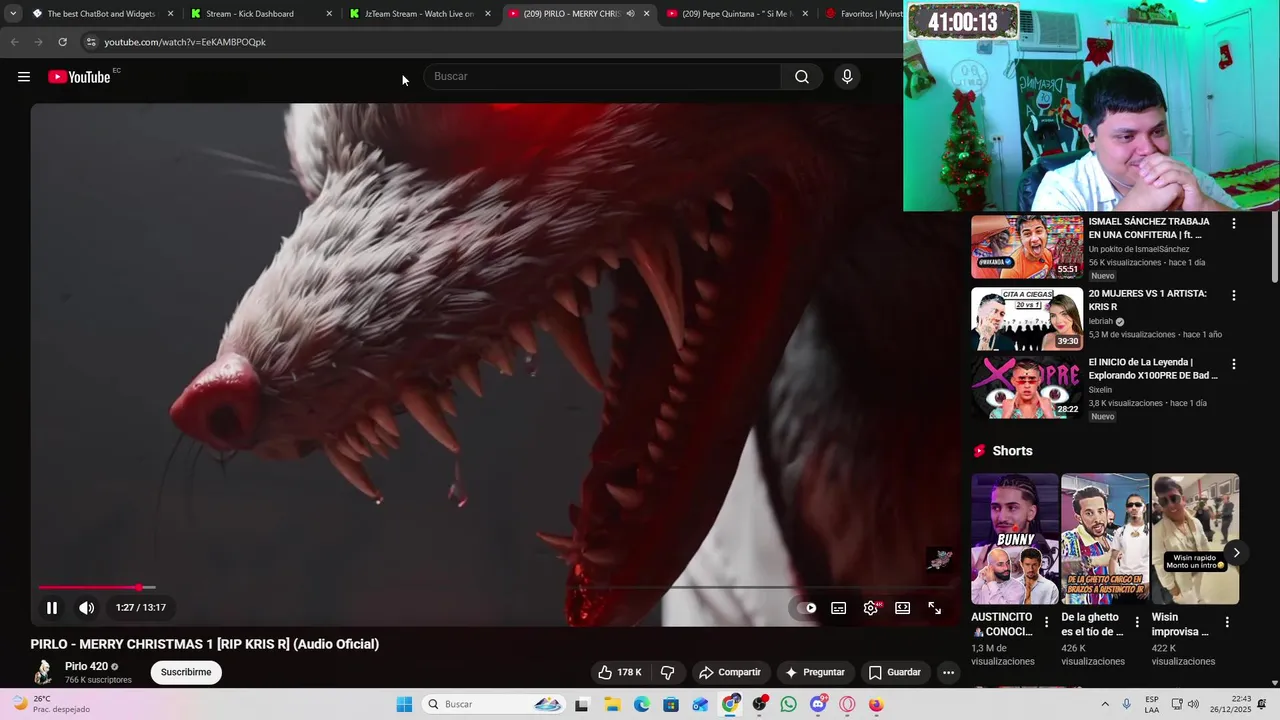This screenshot has height=720, width=1280.
Task: Click the Buscar search field on YouTube
Action: click(x=603, y=77)
